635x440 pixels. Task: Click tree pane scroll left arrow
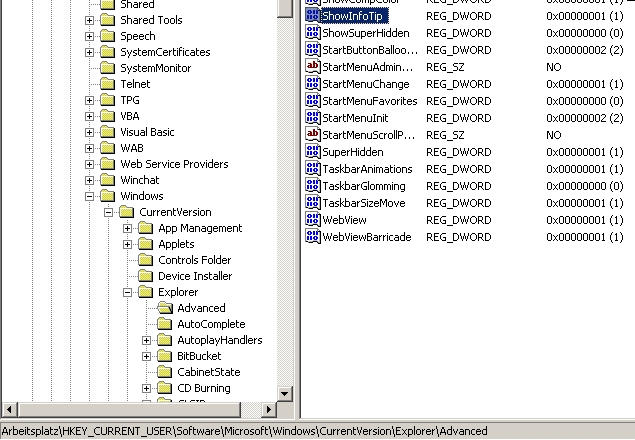(9, 409)
